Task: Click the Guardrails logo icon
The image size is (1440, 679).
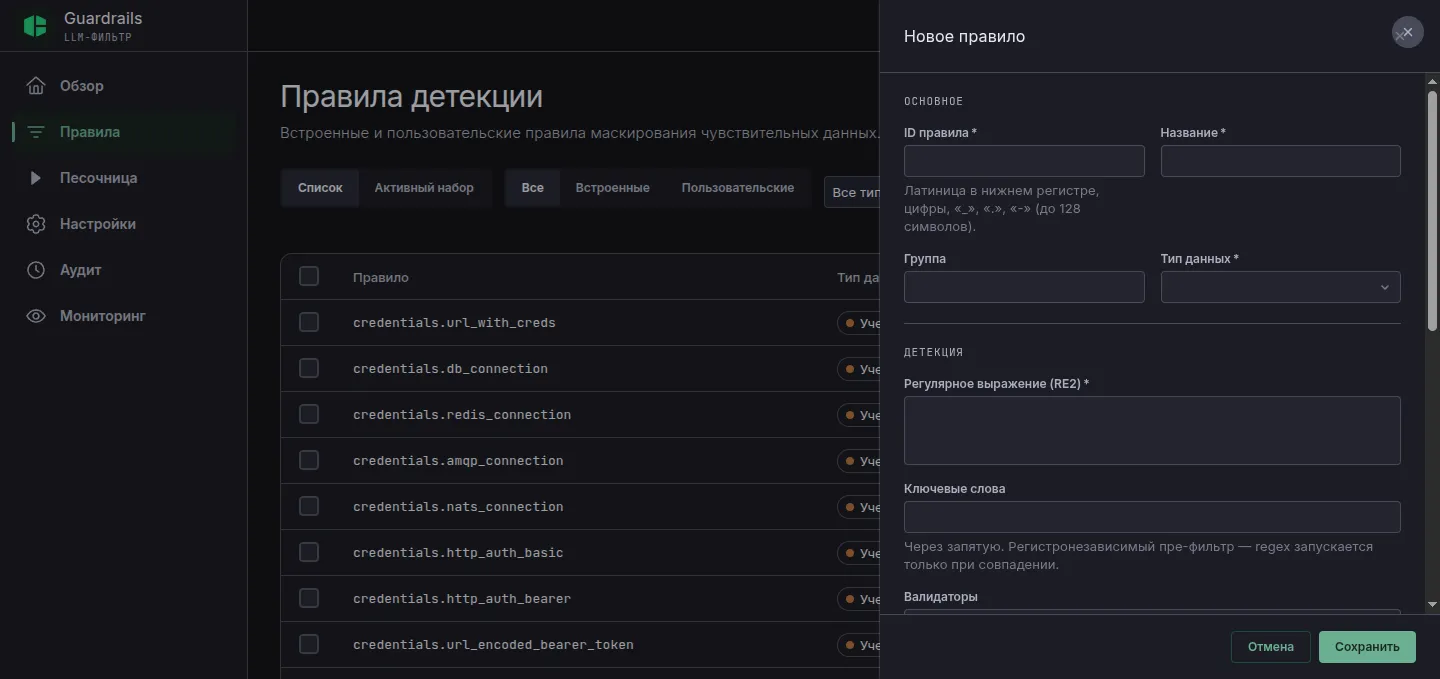Action: pyautogui.click(x=35, y=26)
